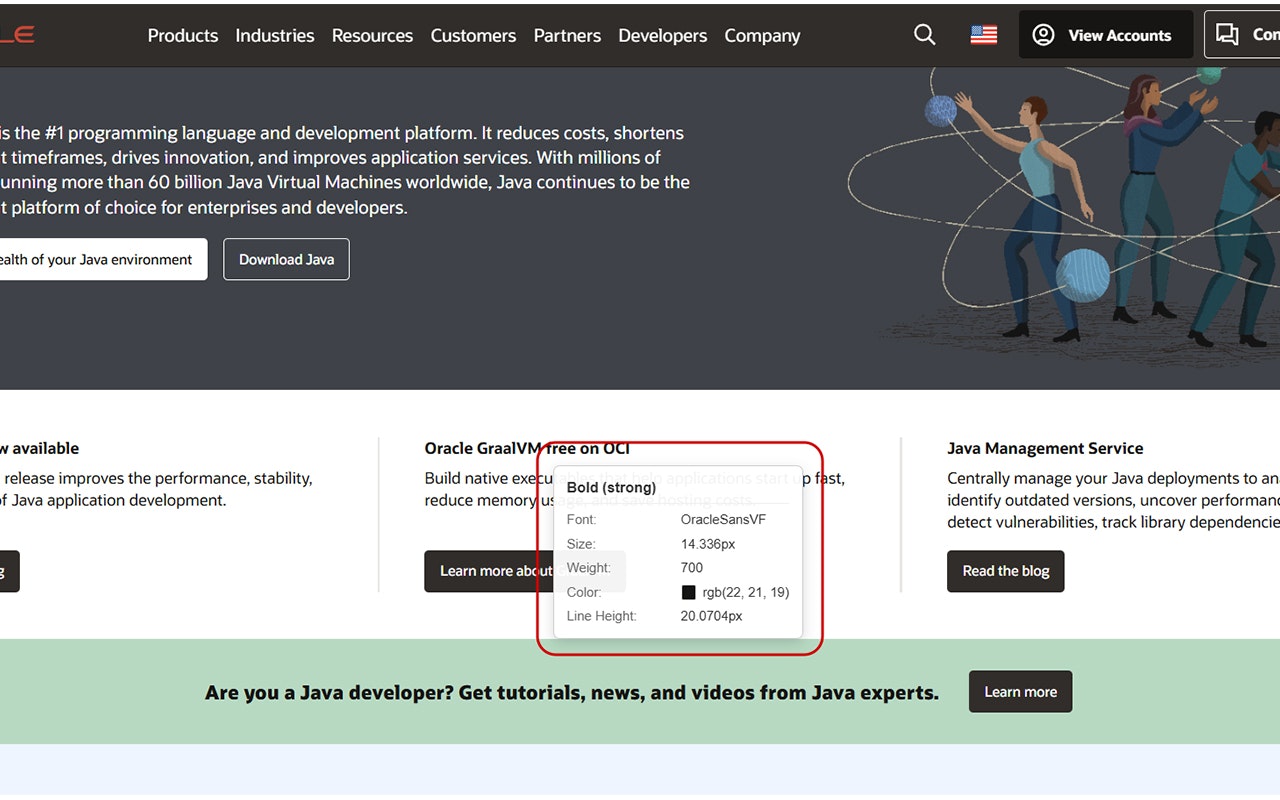Image resolution: width=1280 pixels, height=800 pixels.
Task: Open the Partners menu
Action: coord(567,35)
